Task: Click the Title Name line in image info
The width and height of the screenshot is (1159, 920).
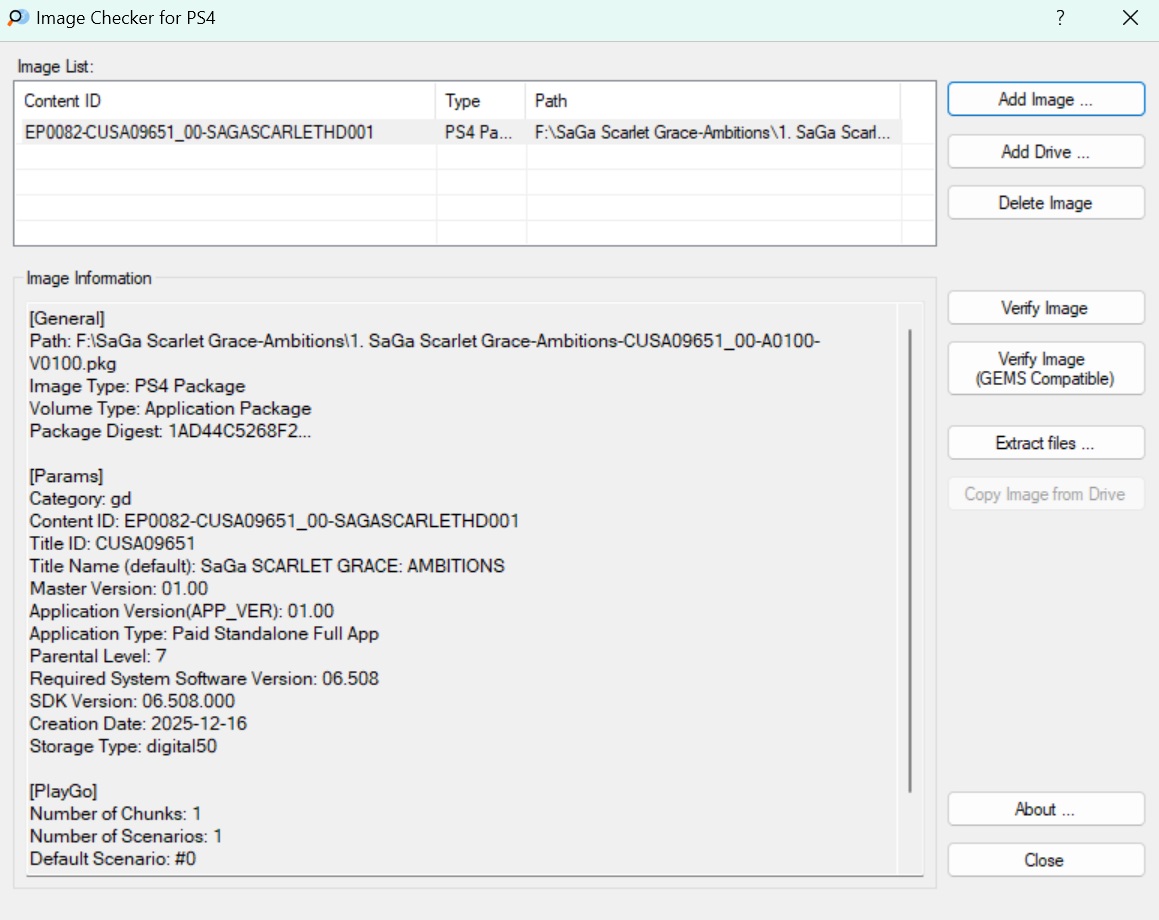Action: pyautogui.click(x=267, y=566)
